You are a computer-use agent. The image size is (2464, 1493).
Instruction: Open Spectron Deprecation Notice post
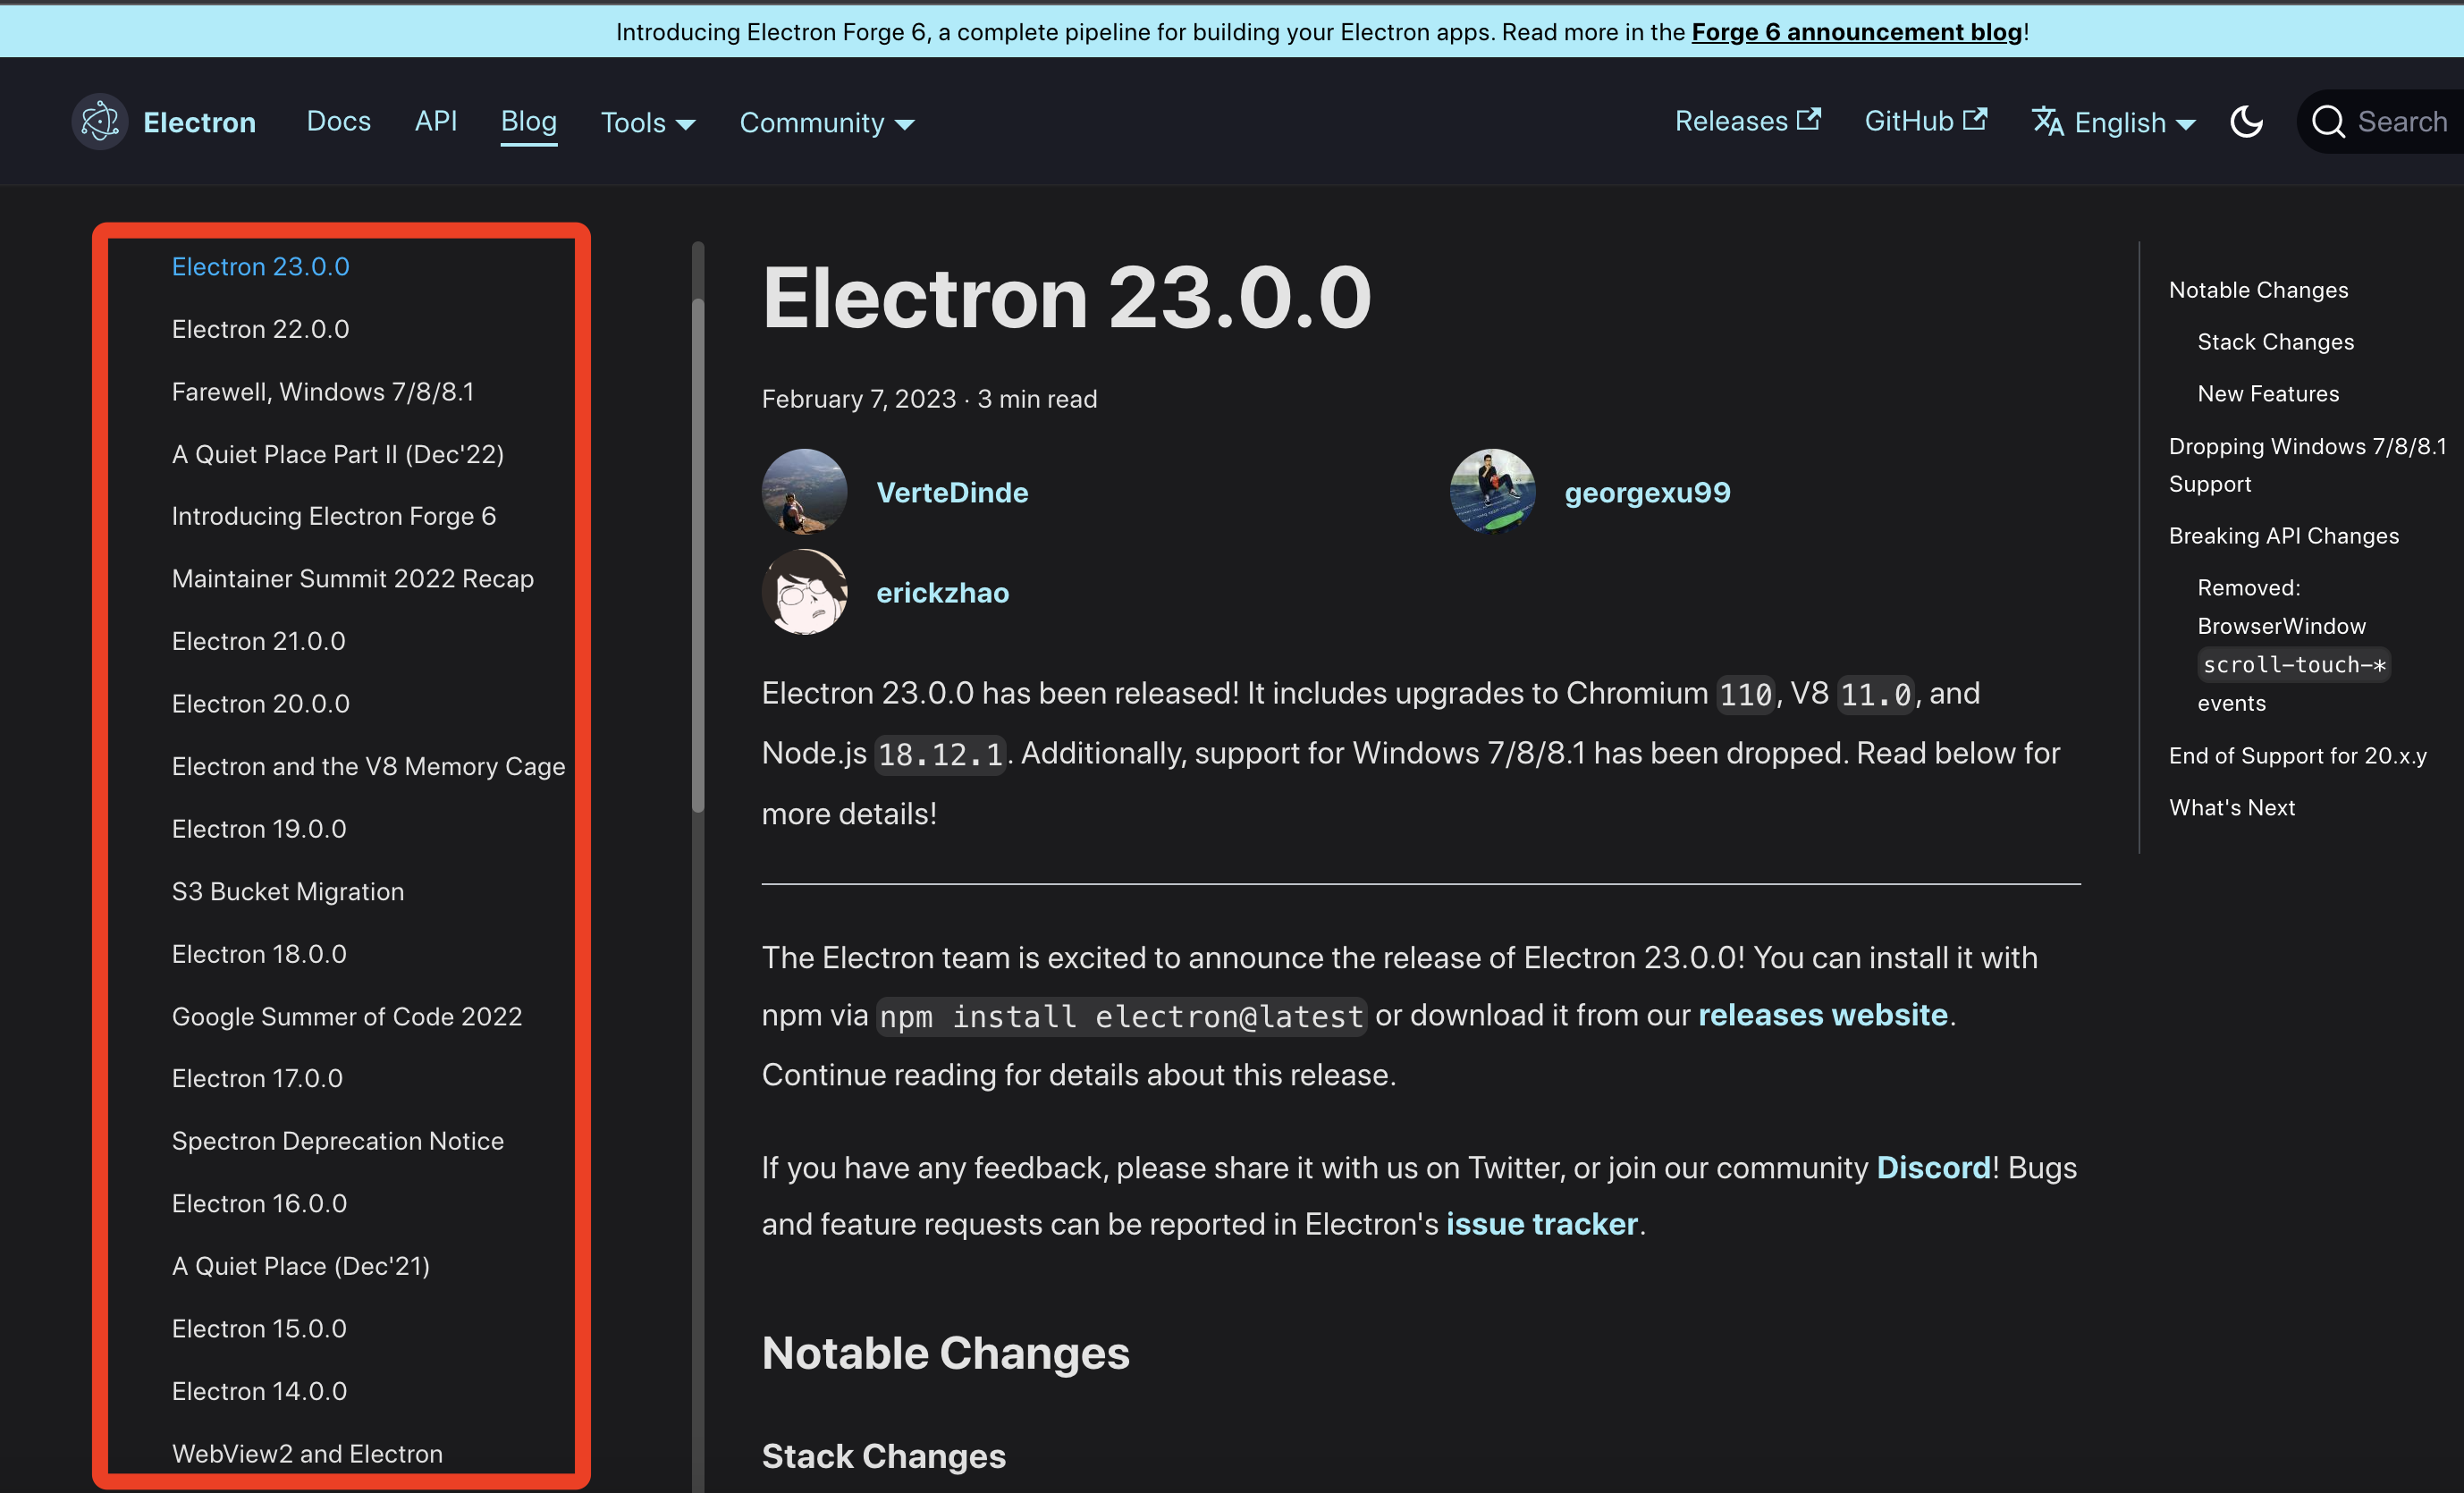tap(337, 1140)
